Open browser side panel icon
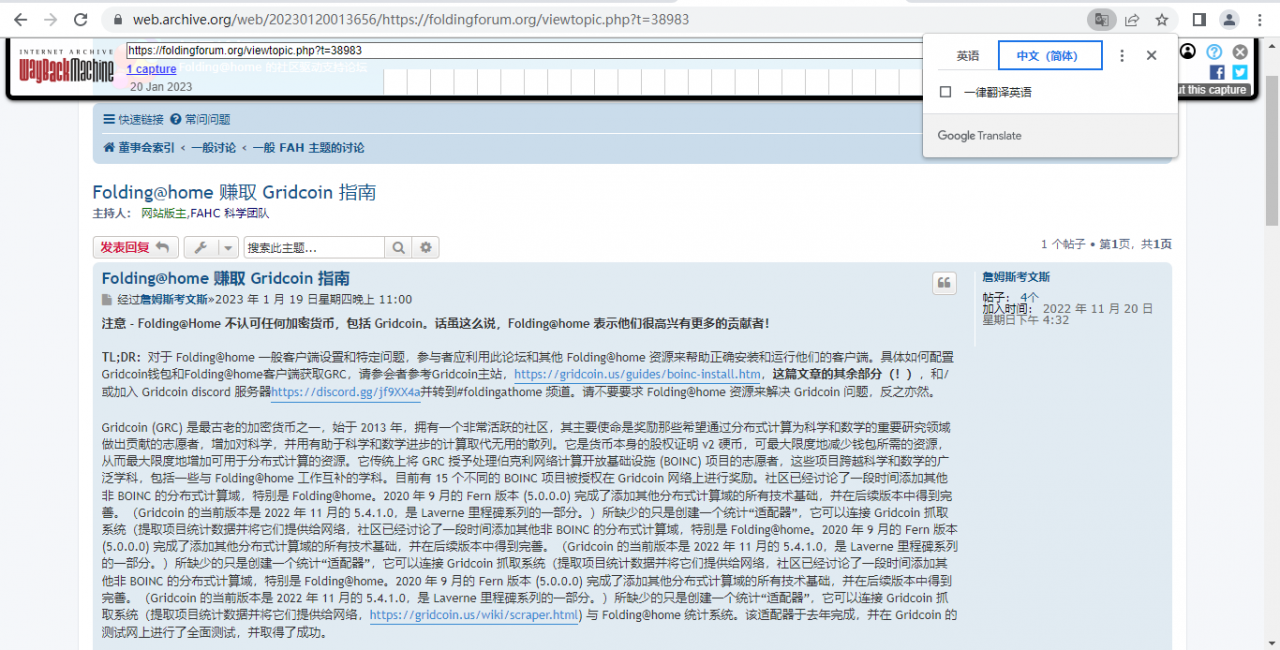Viewport: 1280px width, 650px height. pos(1199,19)
